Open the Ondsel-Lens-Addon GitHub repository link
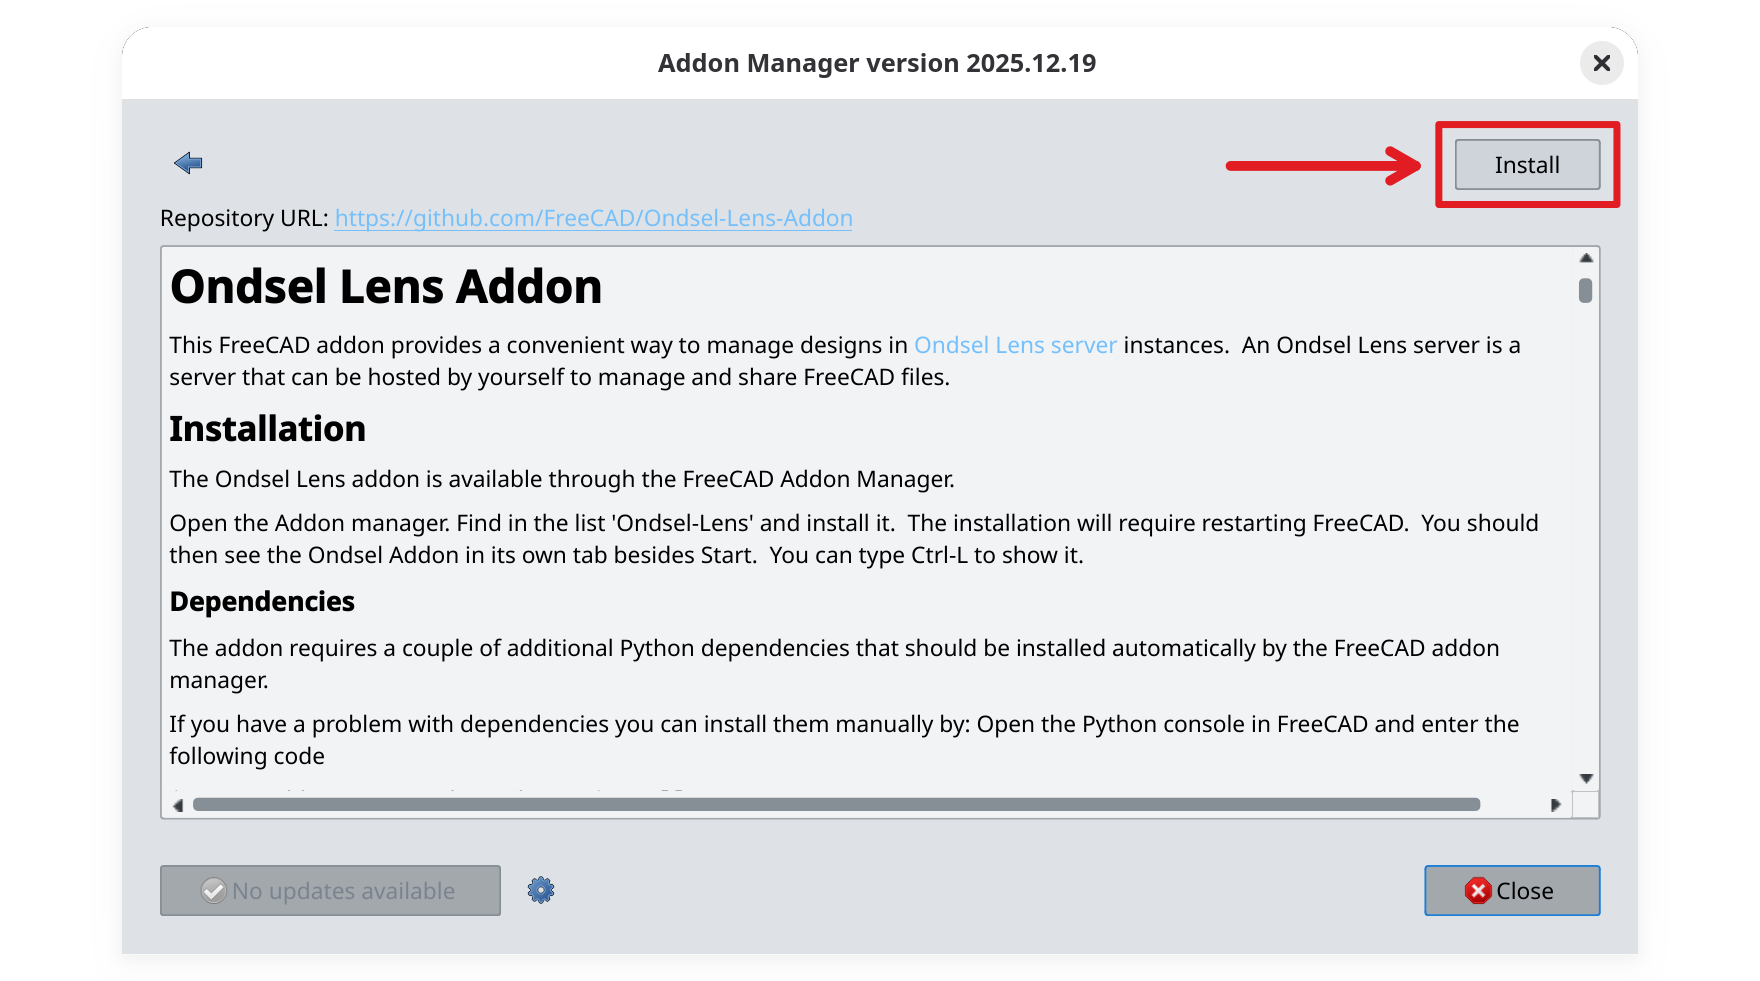This screenshot has width=1760, height=981. pos(593,218)
